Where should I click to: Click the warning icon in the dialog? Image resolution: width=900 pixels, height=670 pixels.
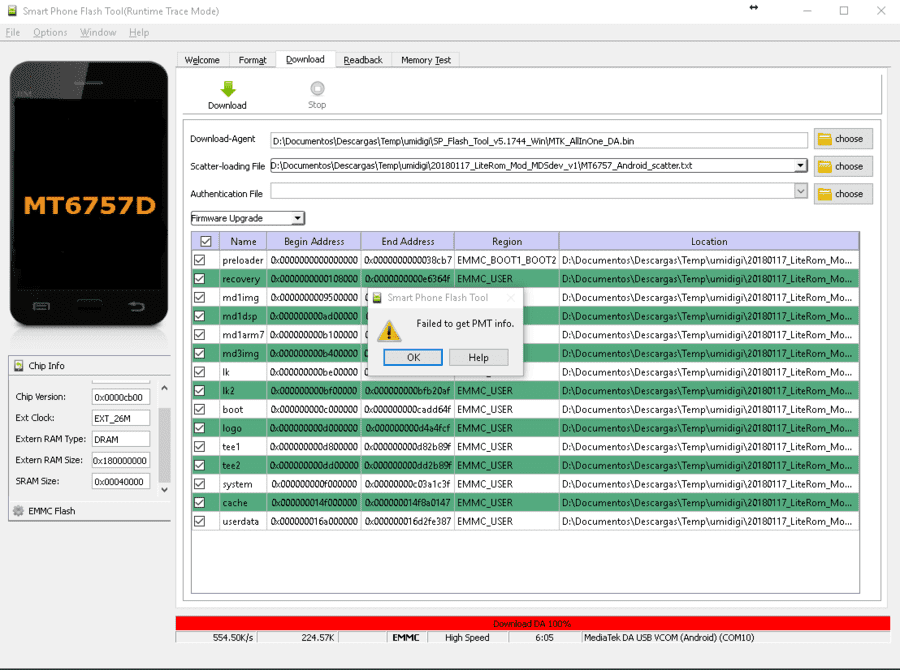click(389, 330)
